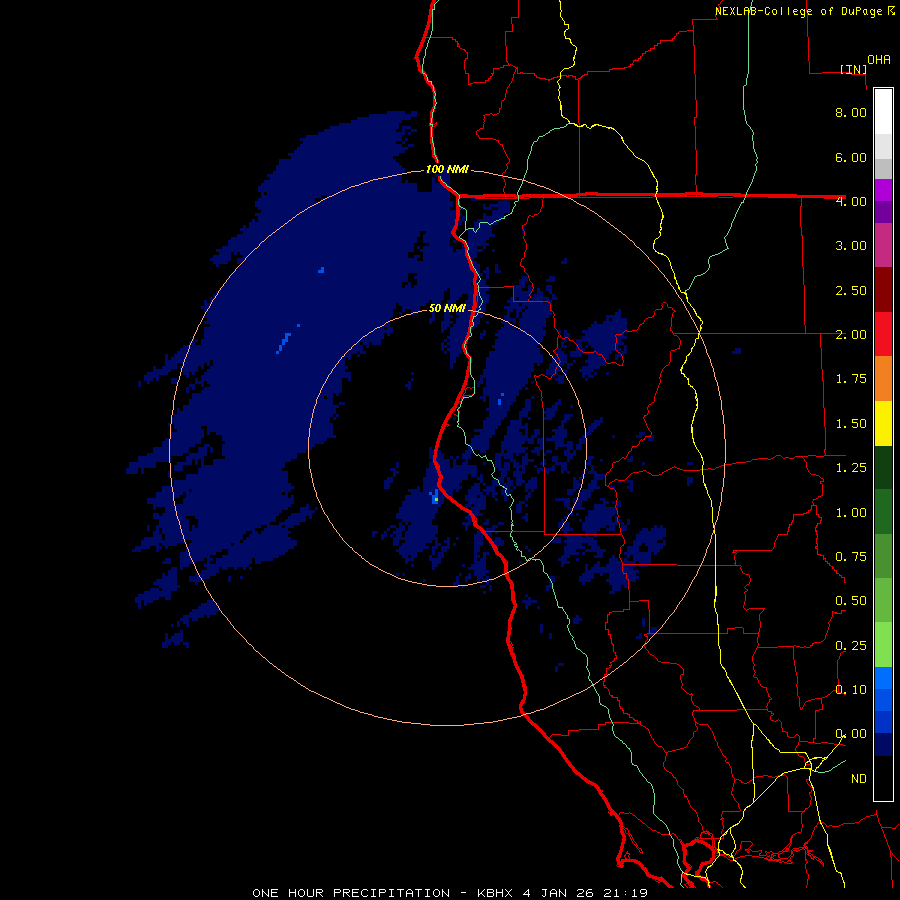Click the 0.10 legend value
900x900 pixels.
(851, 690)
